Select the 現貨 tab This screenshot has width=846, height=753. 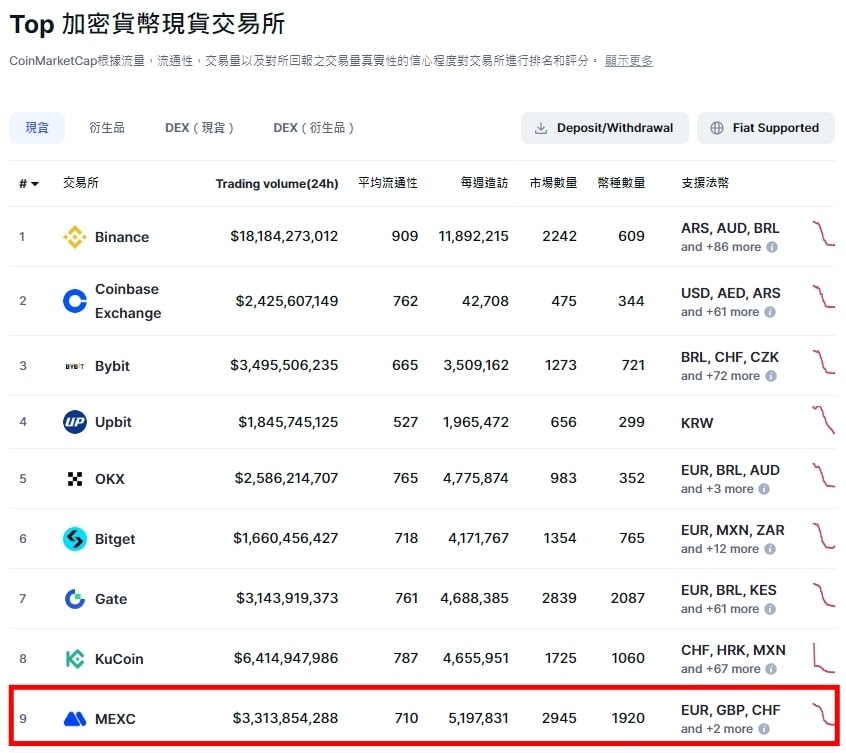point(37,128)
